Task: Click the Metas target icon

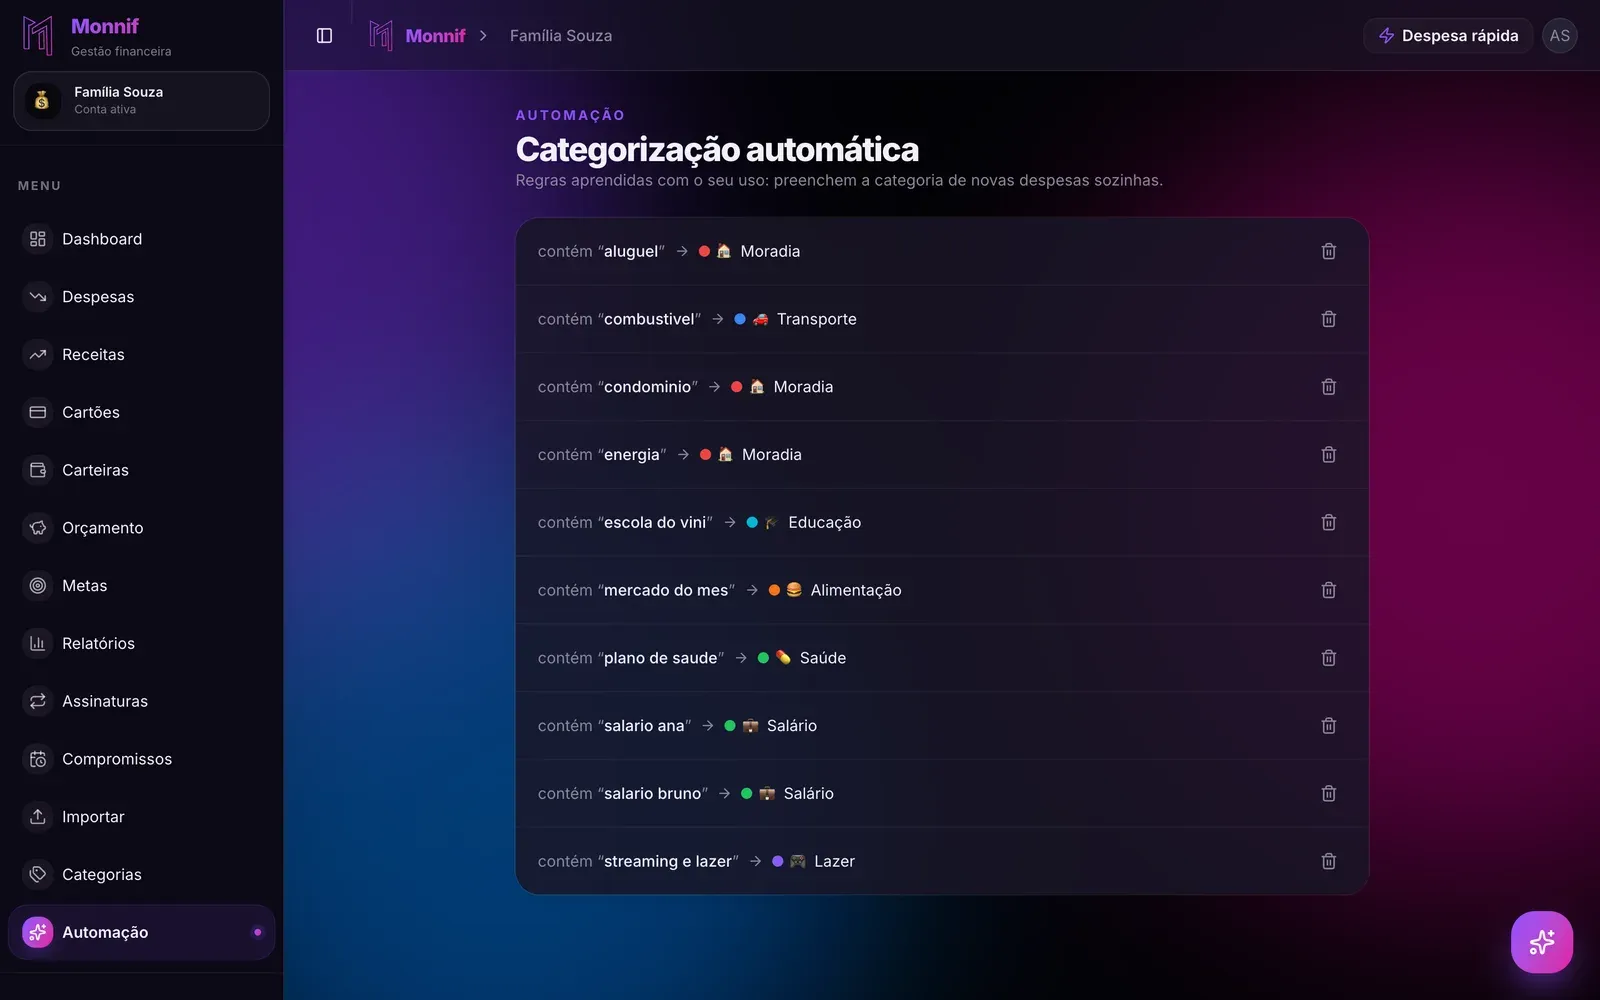Action: [38, 586]
